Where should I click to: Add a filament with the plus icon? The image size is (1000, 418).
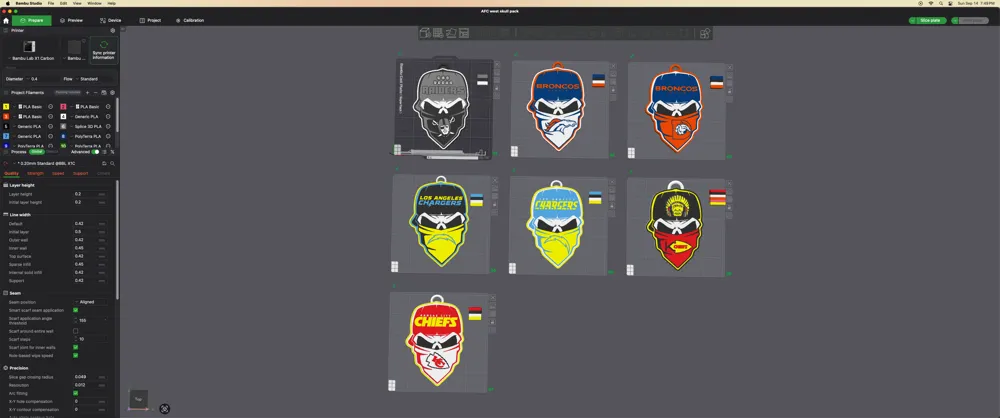coord(87,93)
